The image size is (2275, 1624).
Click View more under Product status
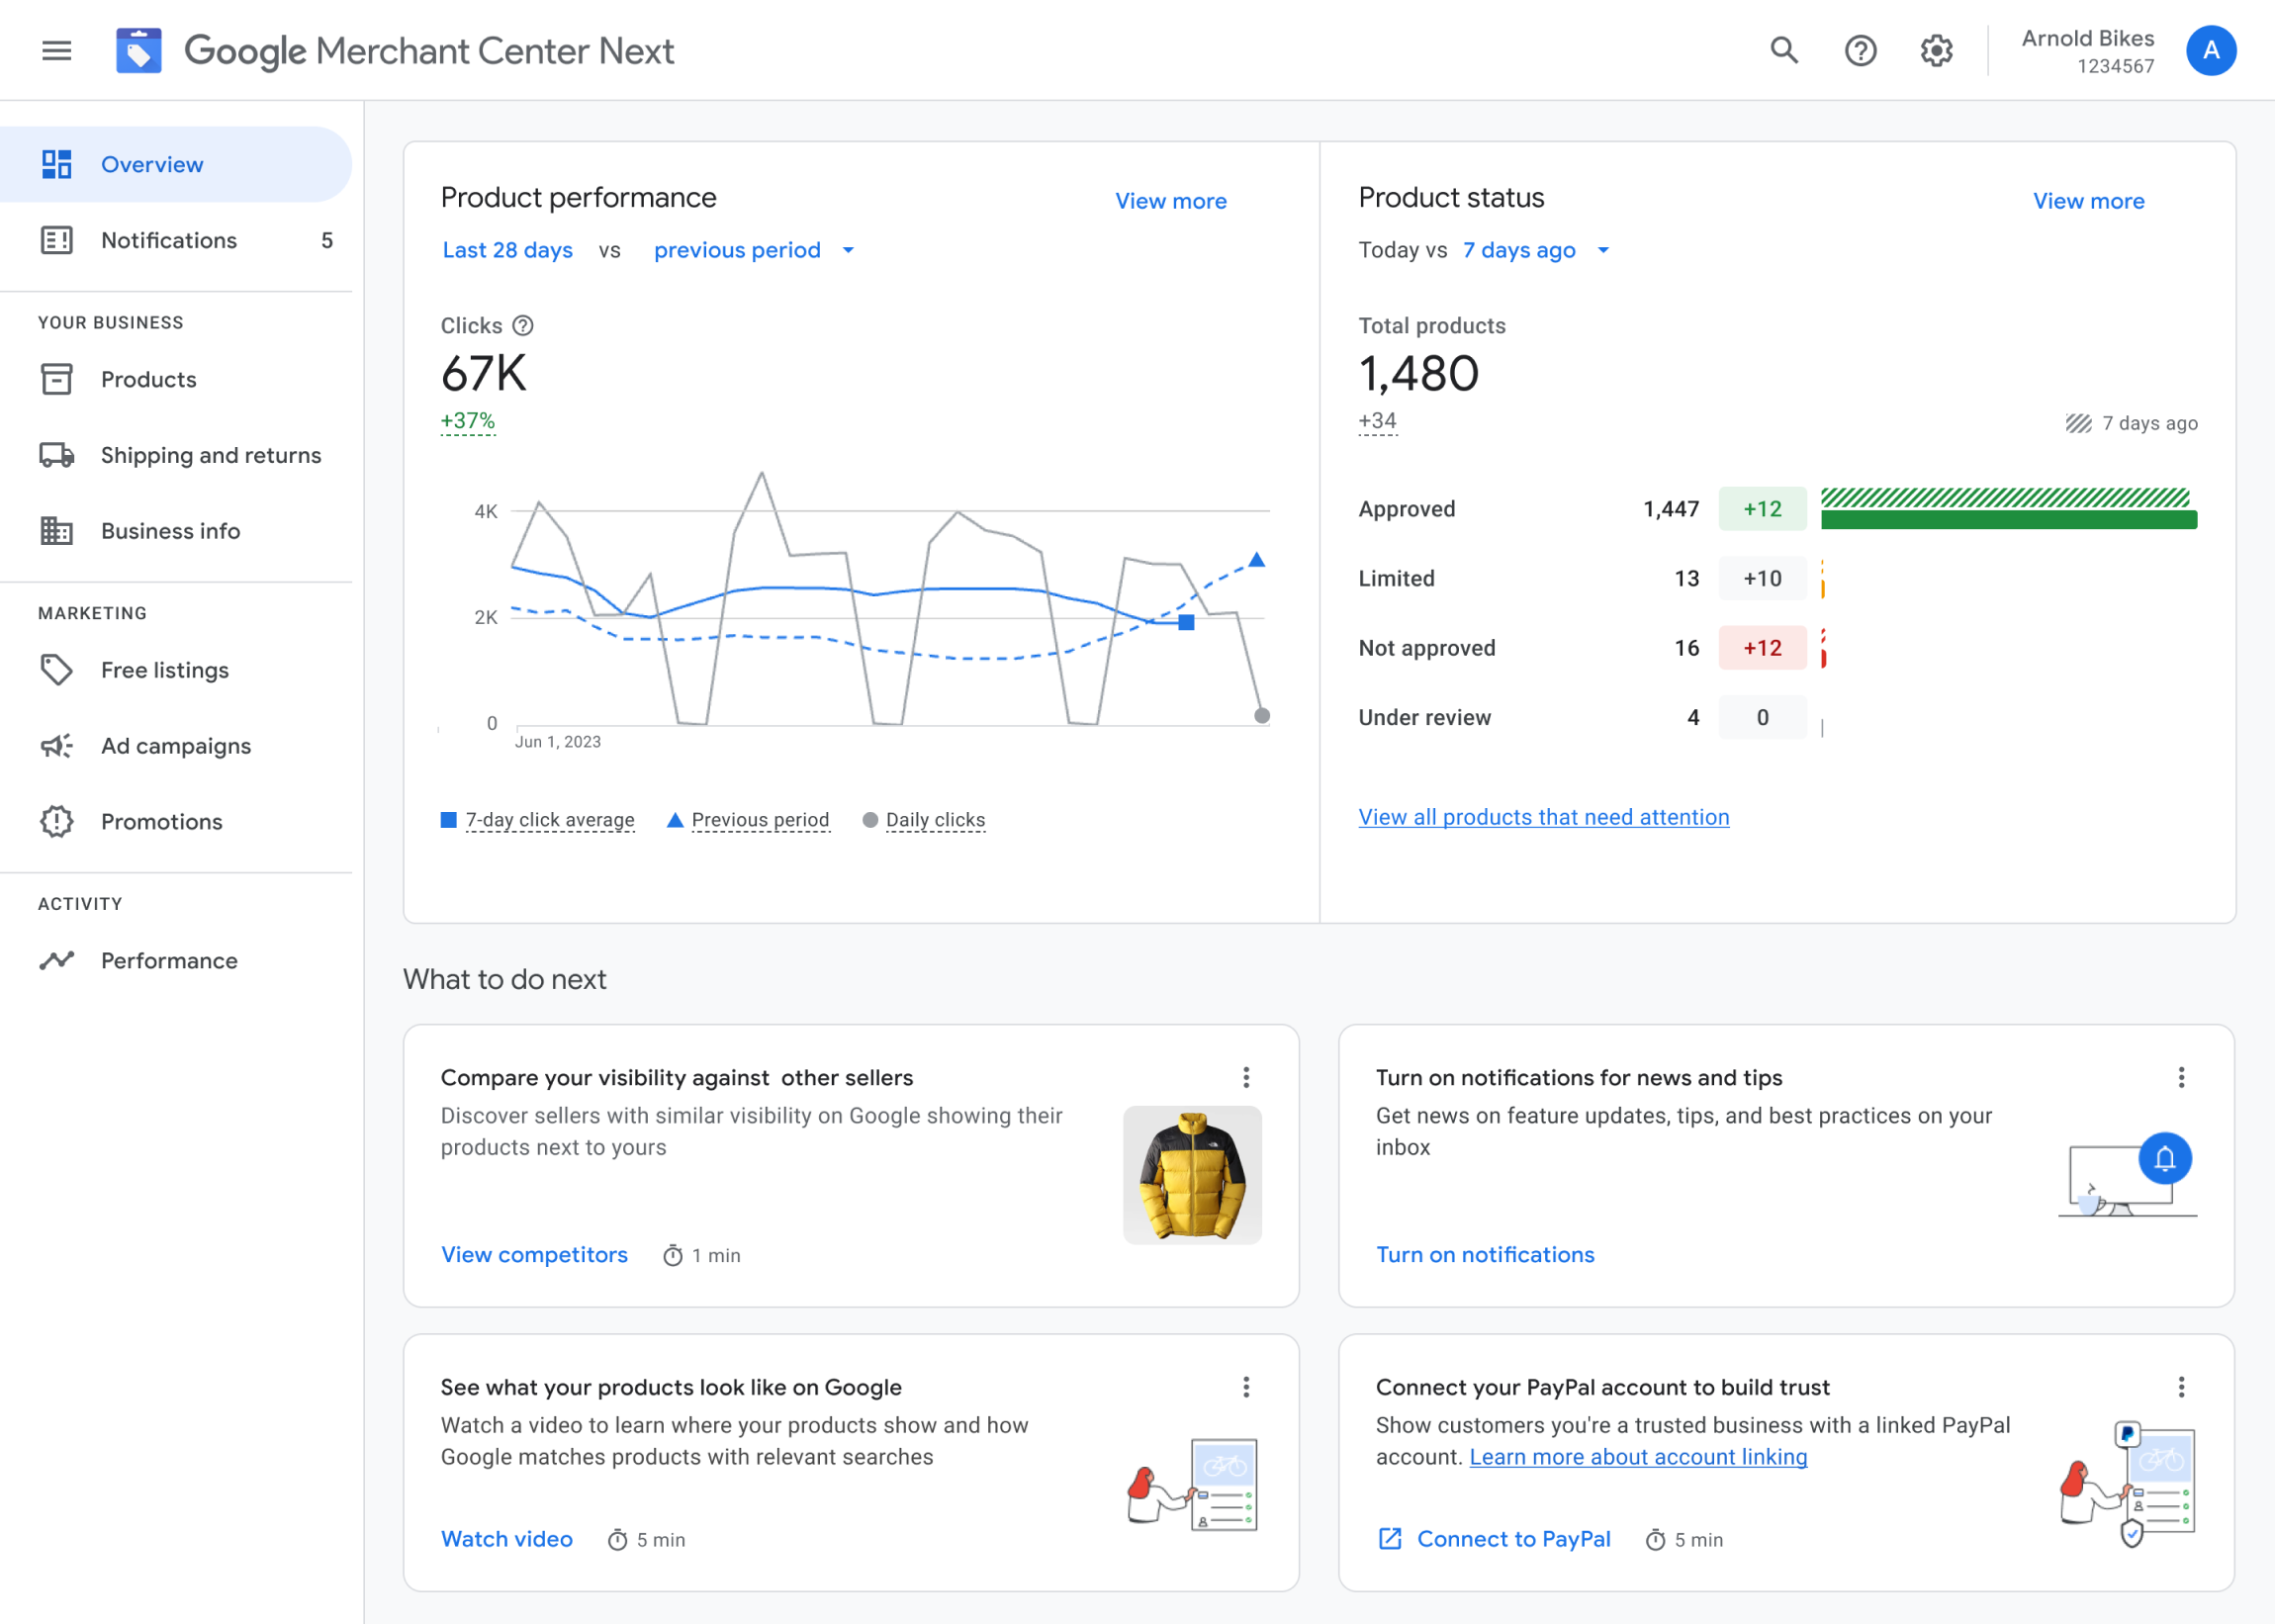(2088, 201)
